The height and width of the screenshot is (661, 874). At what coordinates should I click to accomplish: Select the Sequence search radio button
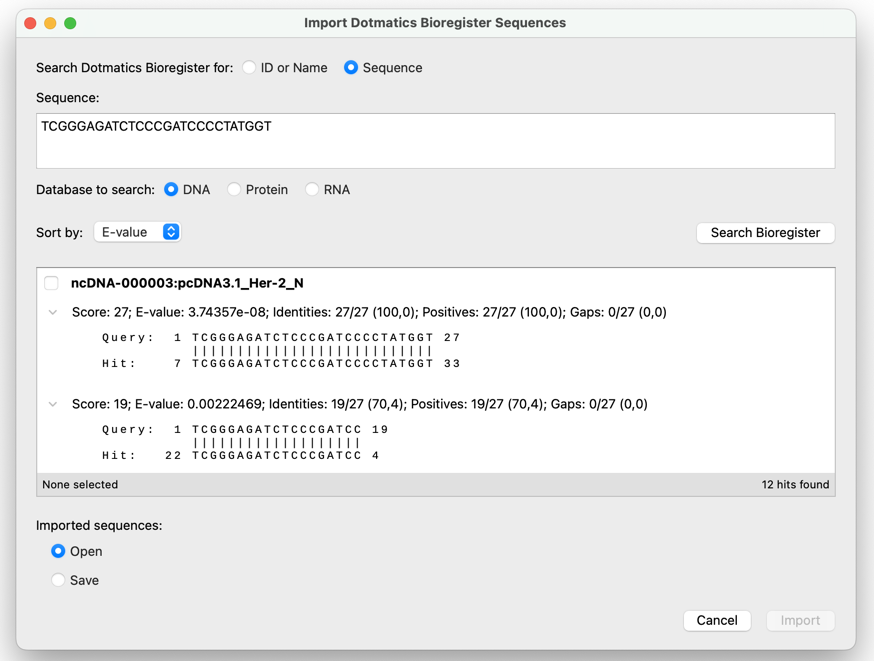(351, 67)
